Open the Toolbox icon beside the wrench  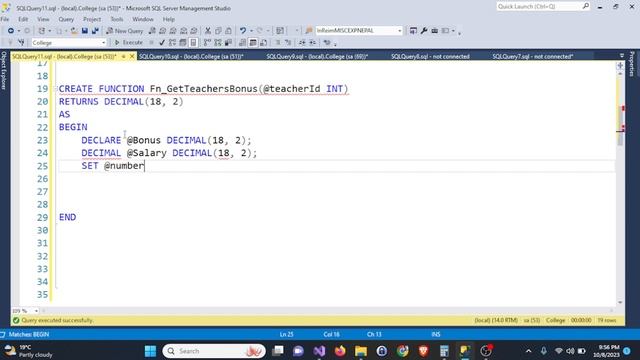(435, 31)
